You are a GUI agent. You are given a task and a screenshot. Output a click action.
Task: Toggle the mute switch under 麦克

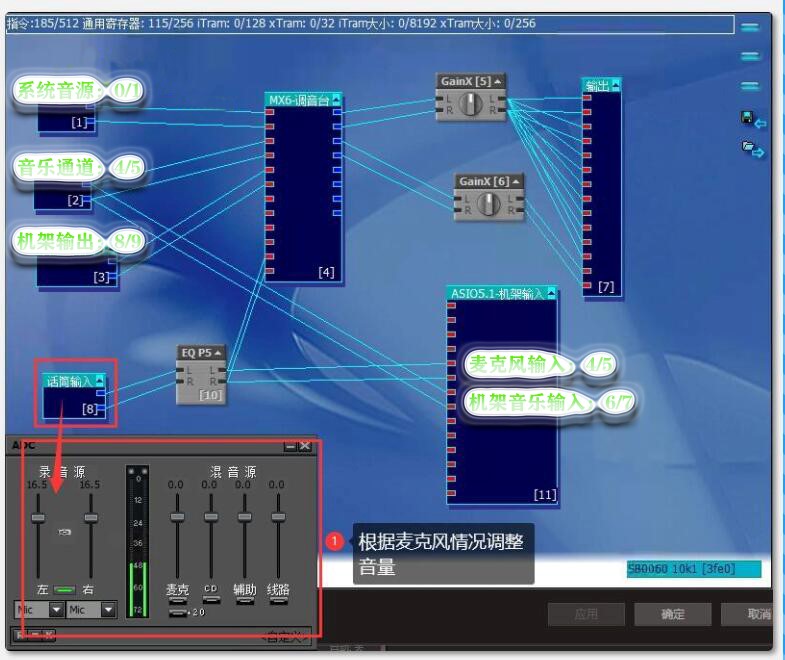click(x=177, y=600)
